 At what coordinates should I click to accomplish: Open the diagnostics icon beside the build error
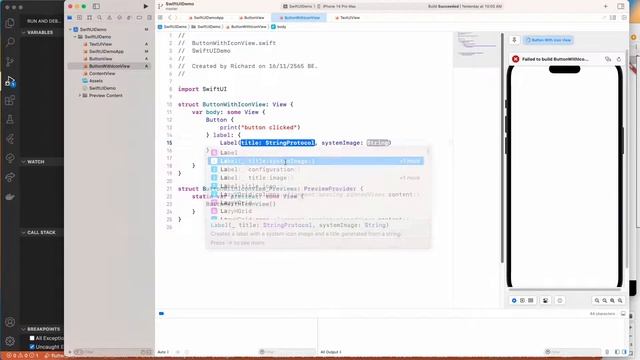point(608,59)
